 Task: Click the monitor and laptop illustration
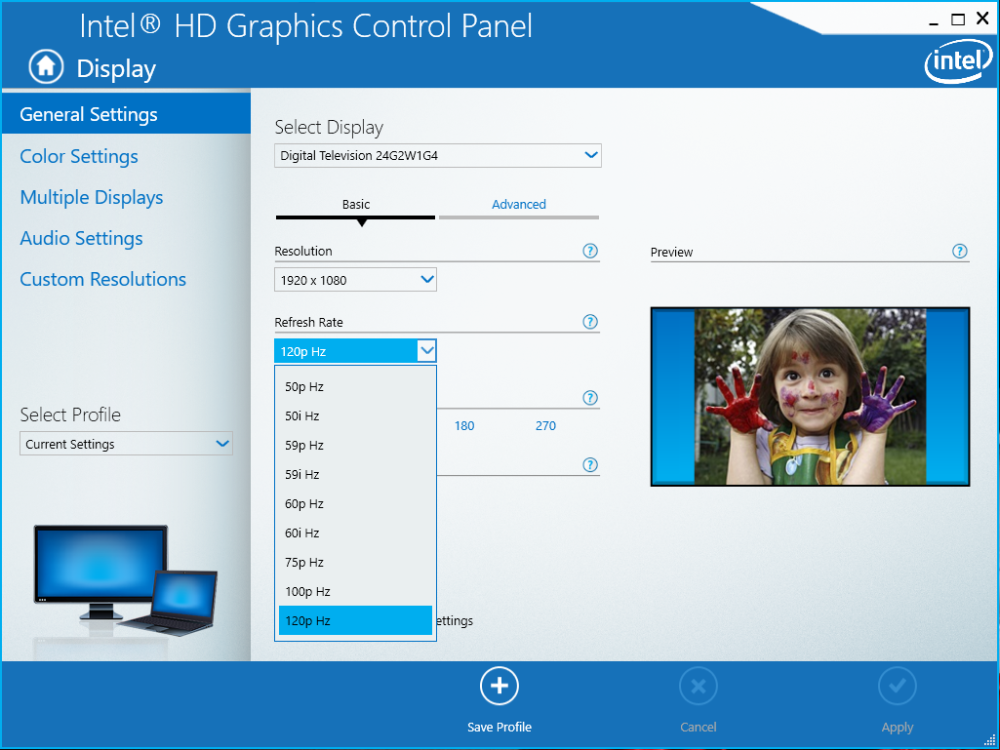coord(126,580)
